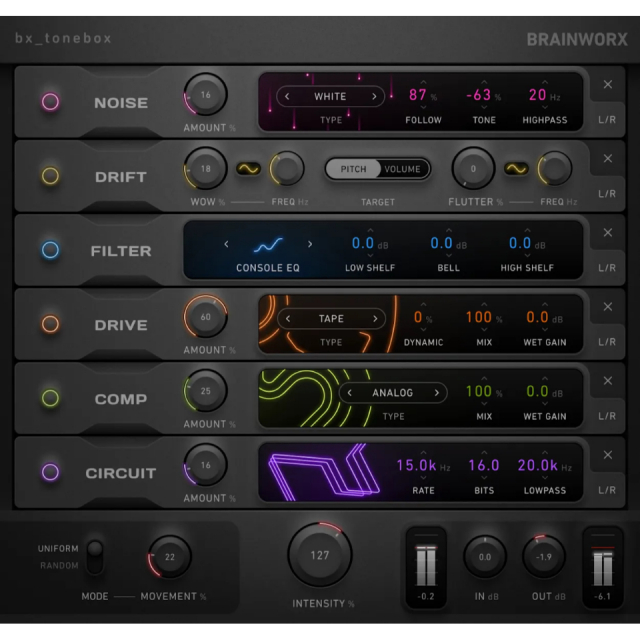This screenshot has height=640, width=640.
Task: Go to next filter after CONSOLE EQ
Action: point(310,244)
